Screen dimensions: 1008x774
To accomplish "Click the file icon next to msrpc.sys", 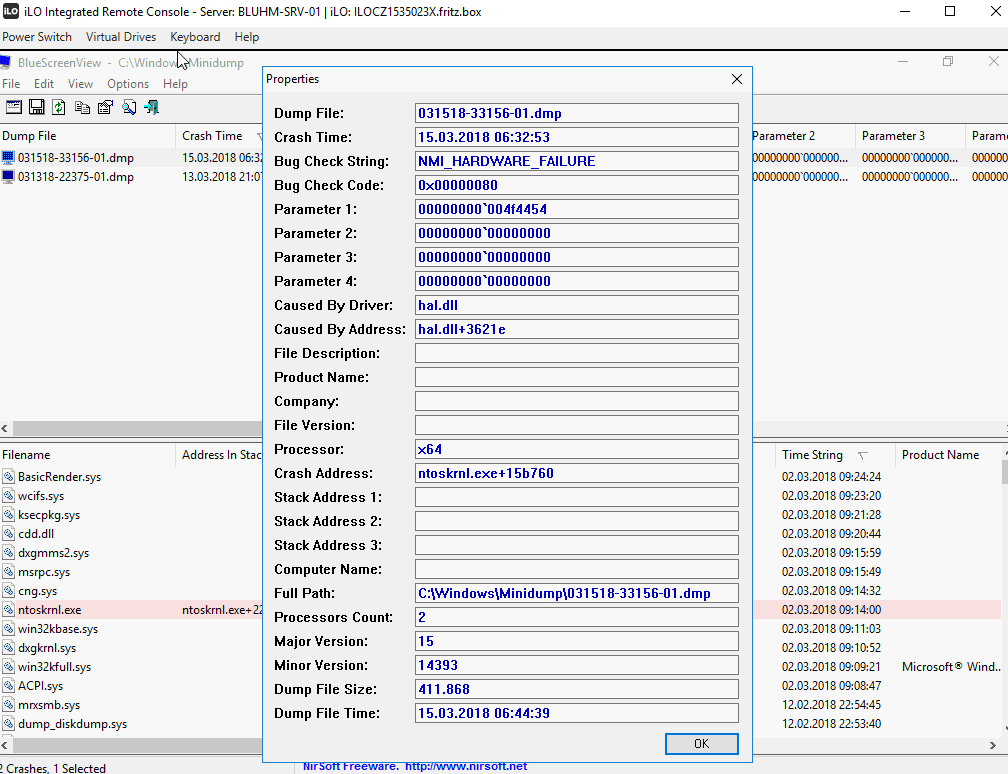I will pyautogui.click(x=8, y=572).
